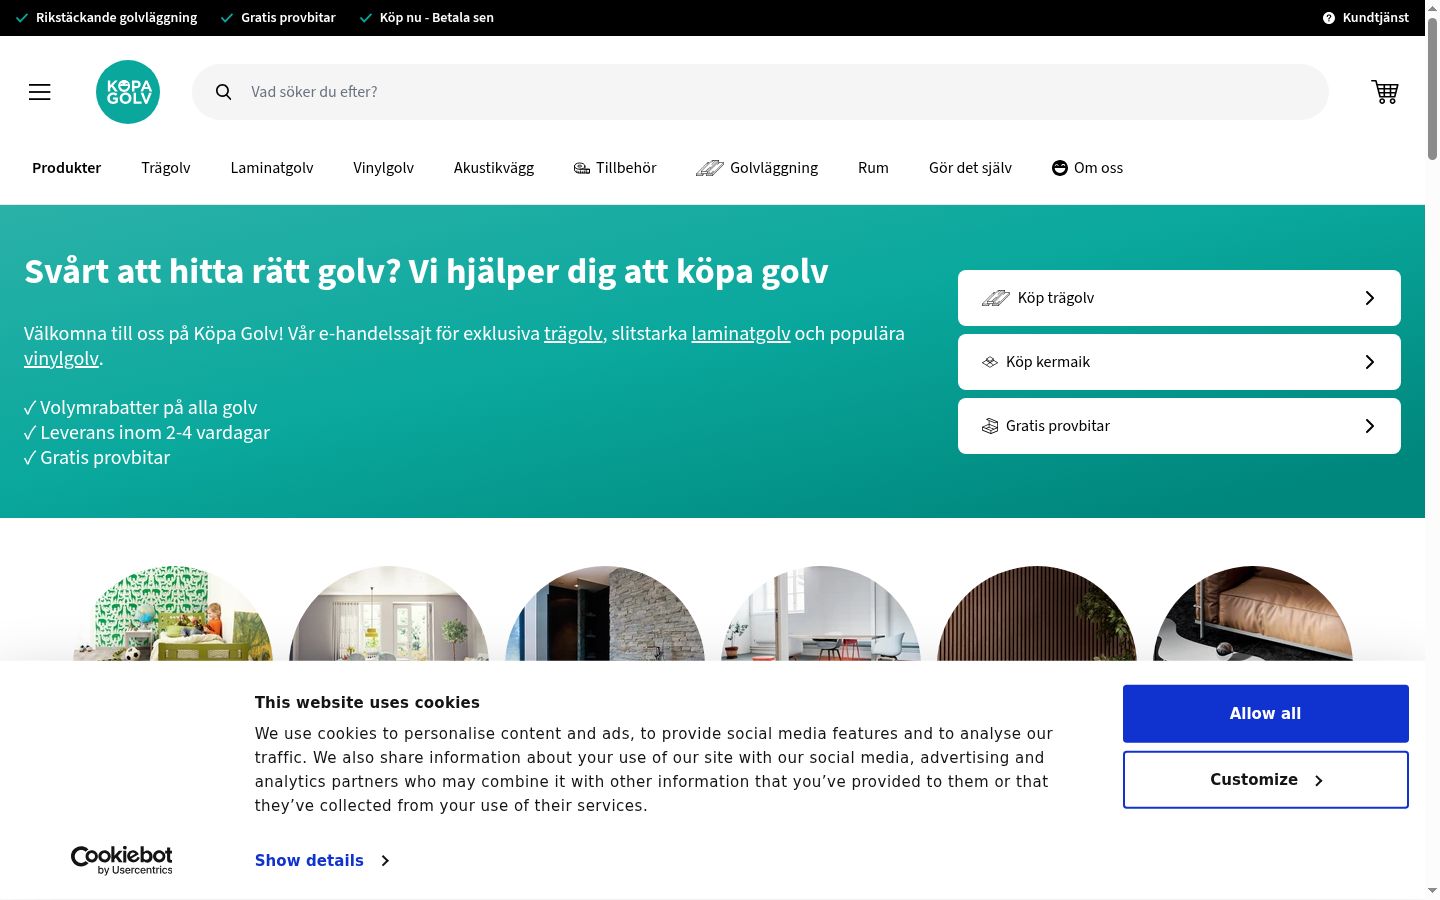The height and width of the screenshot is (900, 1440).
Task: Click the wood planks icon beside Köp trägolv
Action: (996, 298)
